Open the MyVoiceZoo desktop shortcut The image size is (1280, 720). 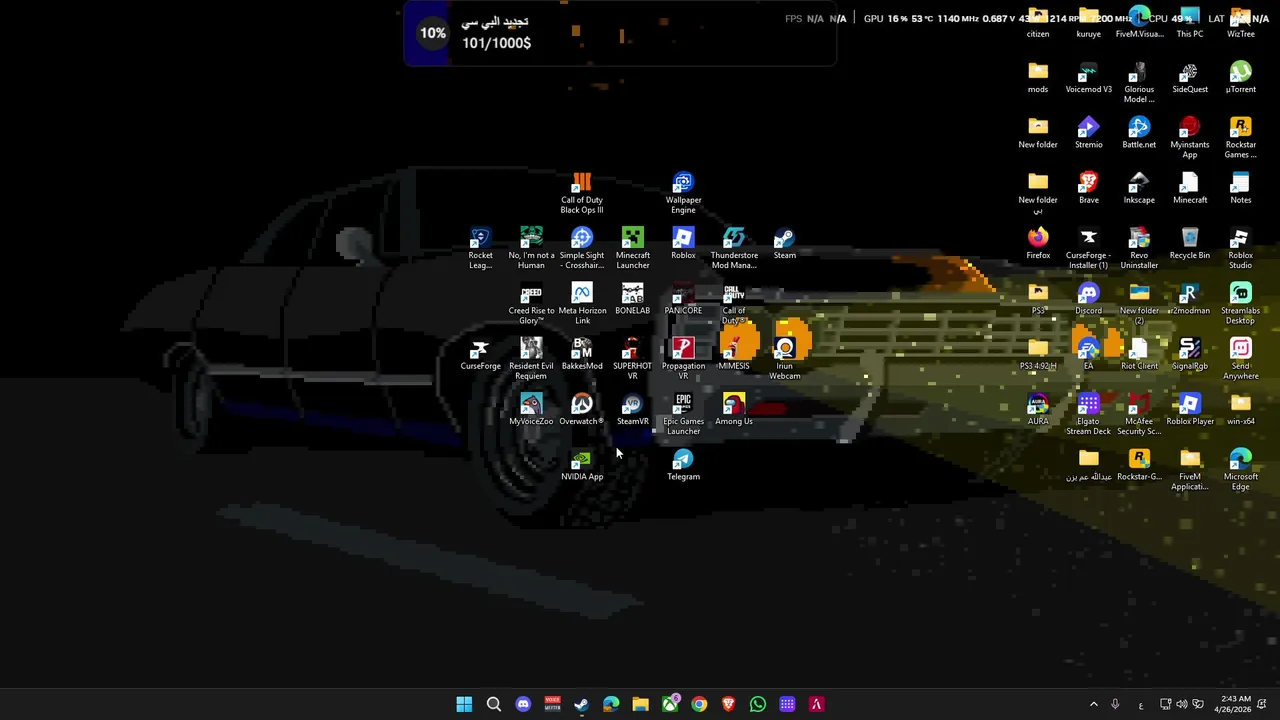coord(531,409)
